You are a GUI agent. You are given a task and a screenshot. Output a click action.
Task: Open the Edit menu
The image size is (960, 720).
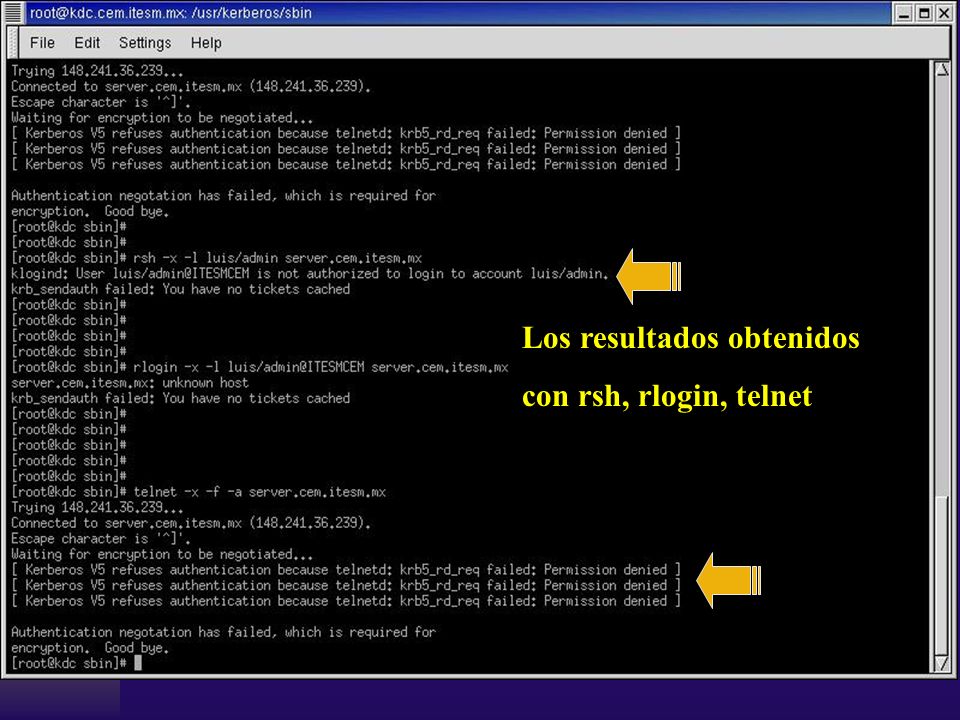[86, 43]
